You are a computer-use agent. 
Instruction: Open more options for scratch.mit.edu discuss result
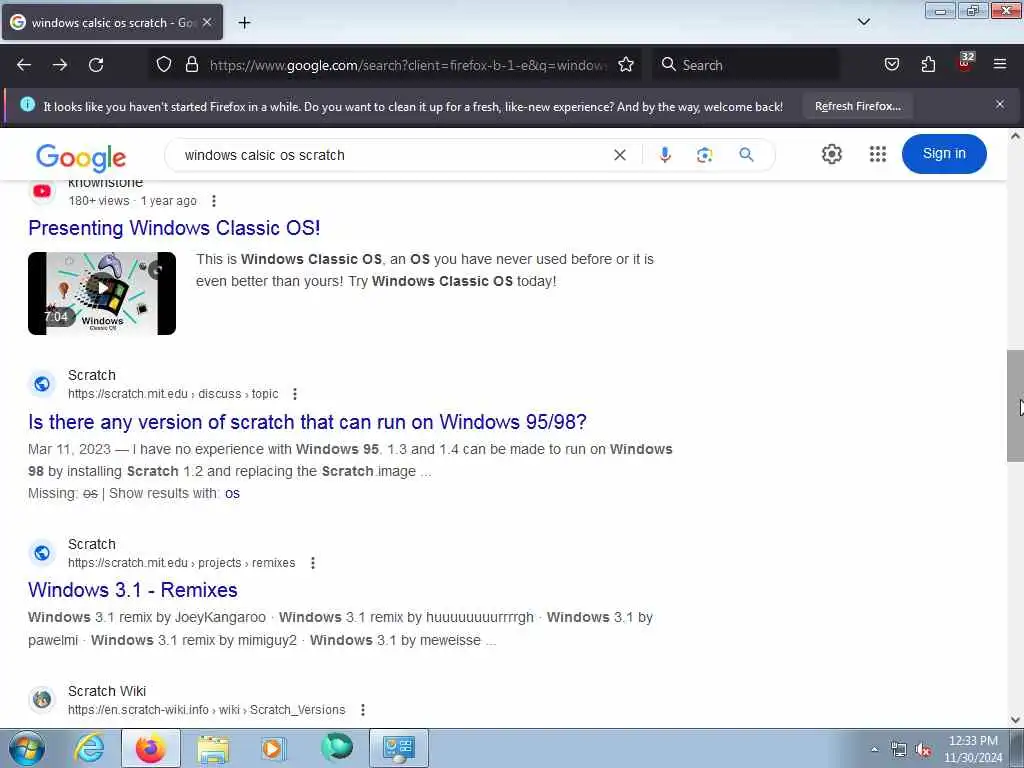click(295, 394)
